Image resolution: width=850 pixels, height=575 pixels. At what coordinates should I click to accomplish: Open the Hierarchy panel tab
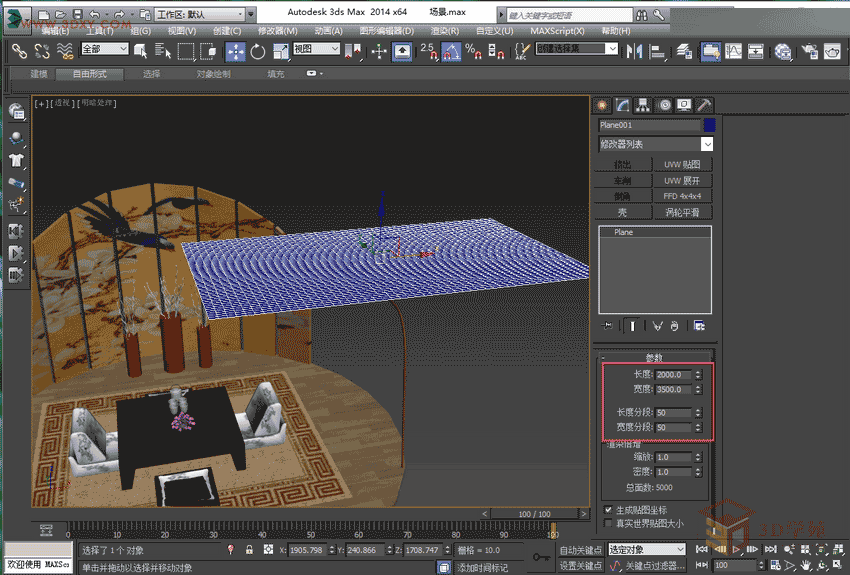tap(643, 104)
